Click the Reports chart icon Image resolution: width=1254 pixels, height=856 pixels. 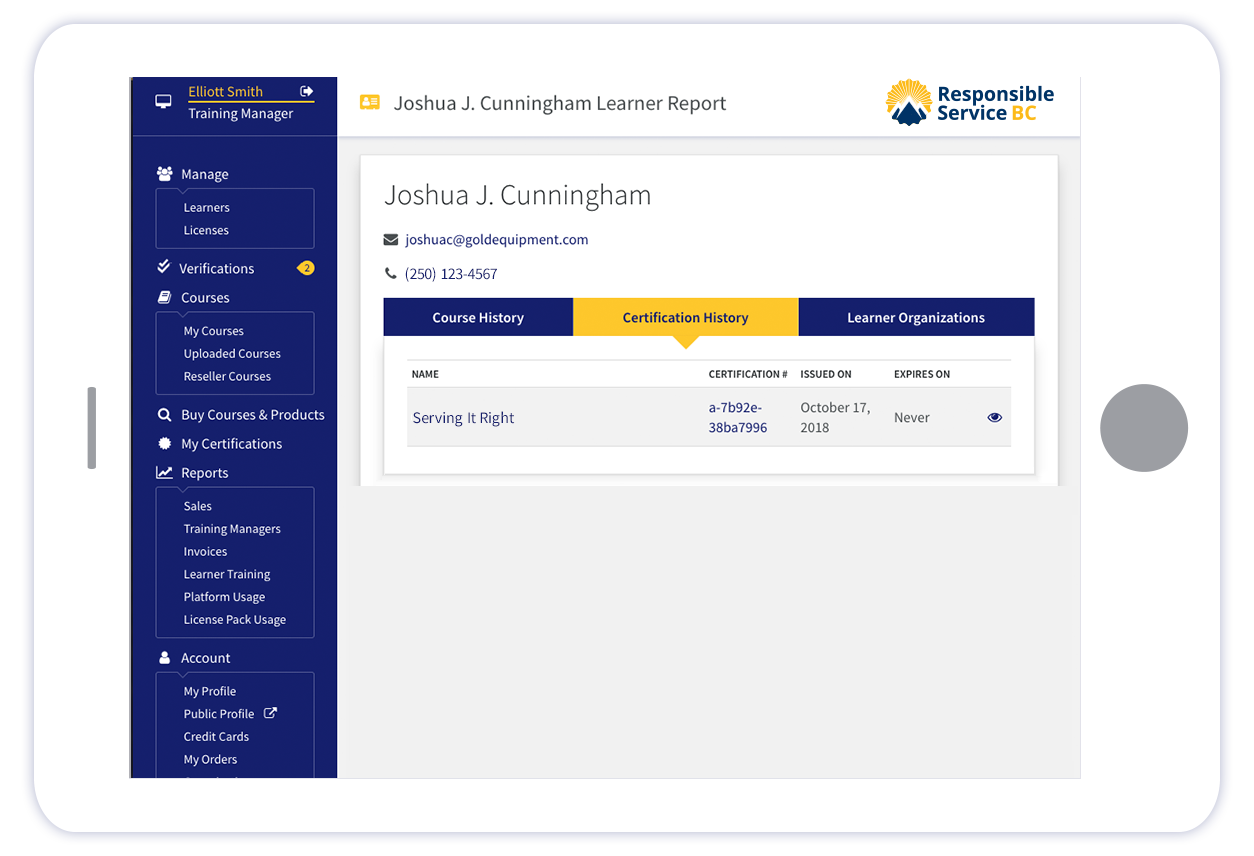click(165, 473)
